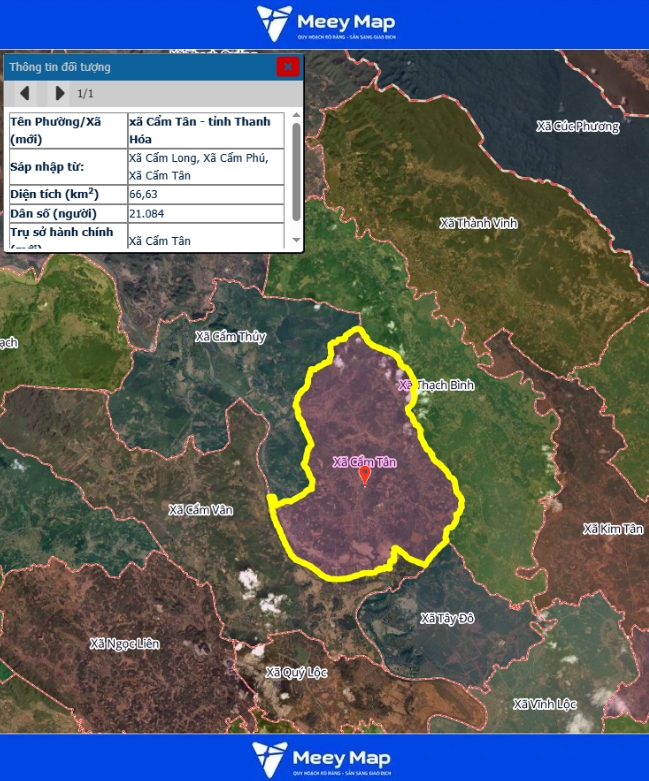Click the Diện tích value cell 66,63
649x781 pixels.
[208, 194]
